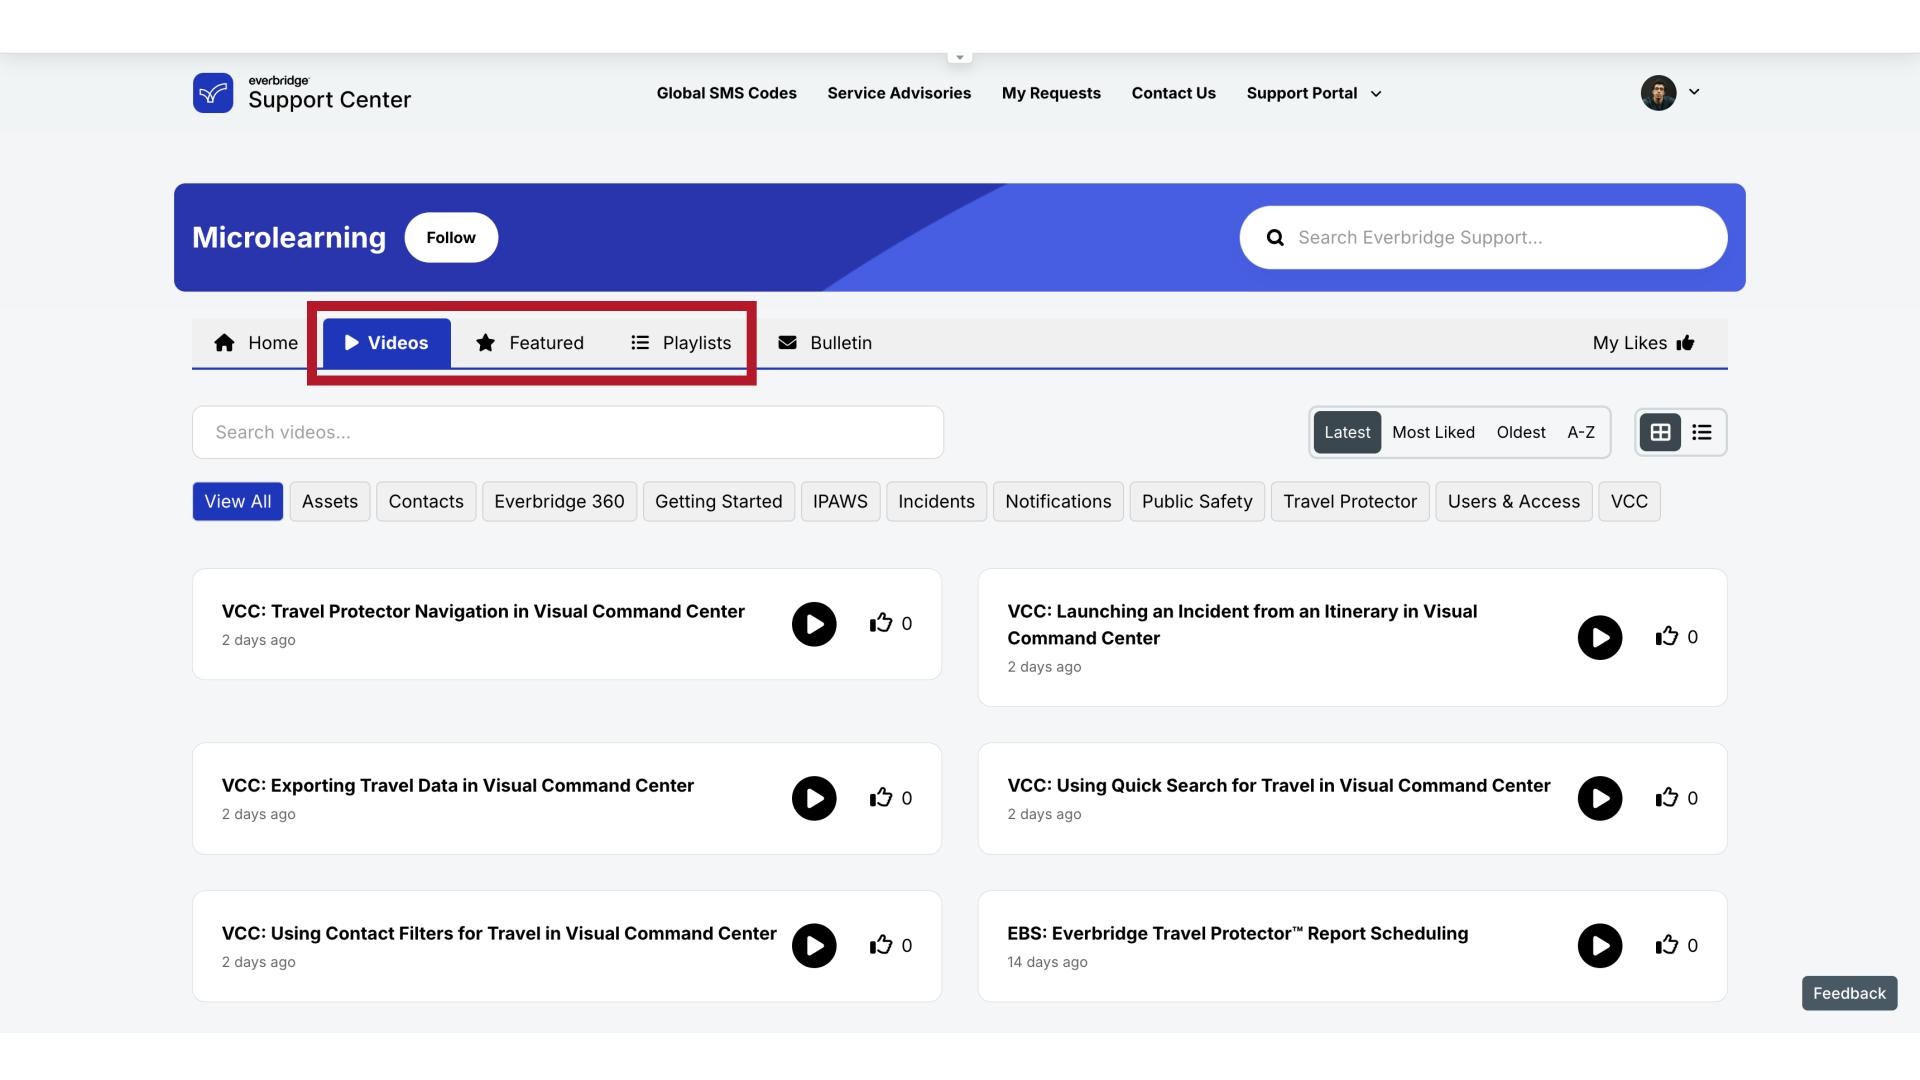This screenshot has width=1920, height=1080.
Task: Click the play icon on EBS Travel Protector Report Scheduling video
Action: click(x=1600, y=945)
